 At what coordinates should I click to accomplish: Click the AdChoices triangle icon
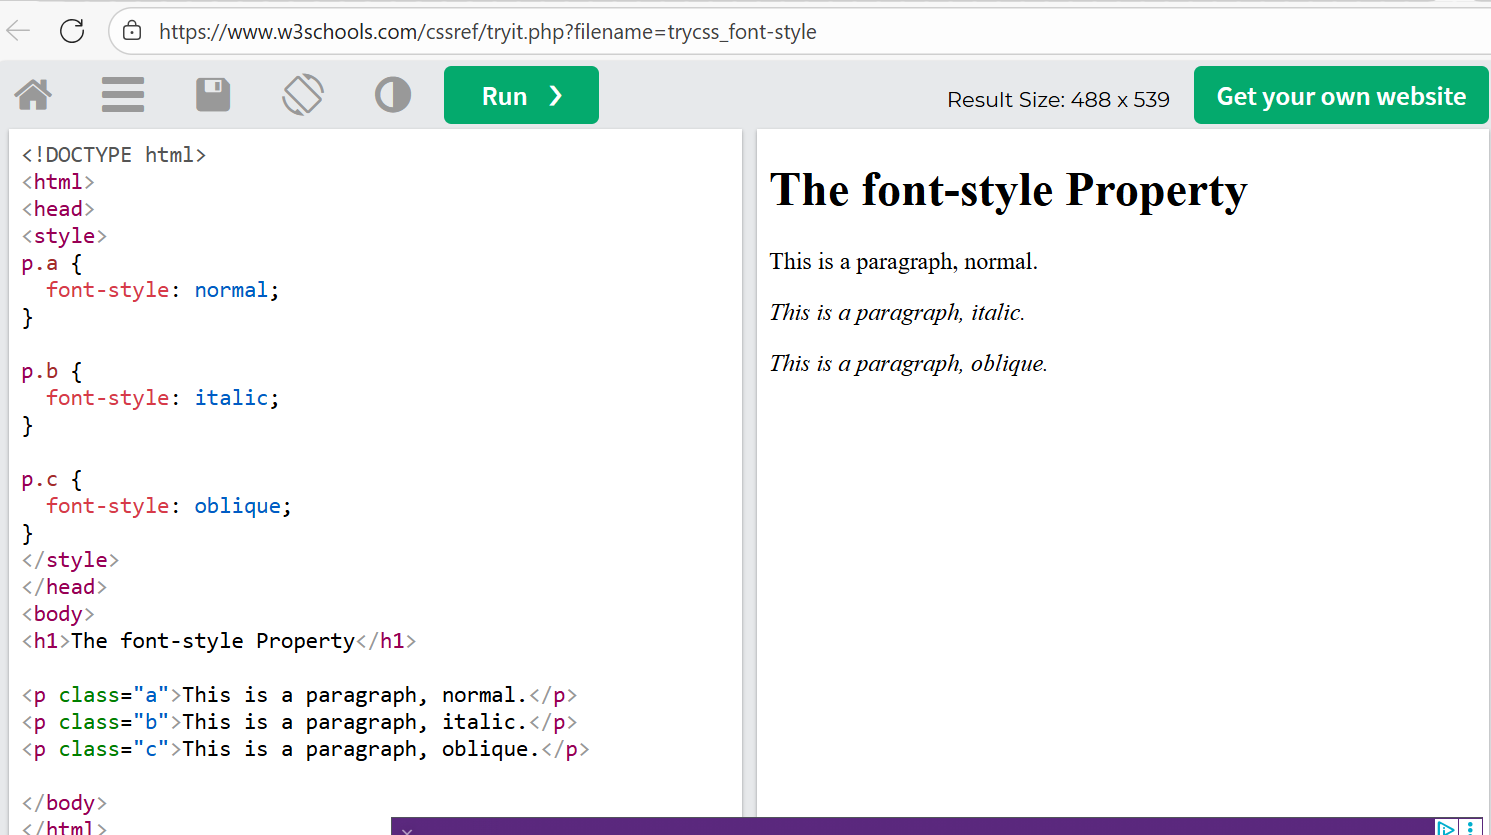[x=1445, y=827]
